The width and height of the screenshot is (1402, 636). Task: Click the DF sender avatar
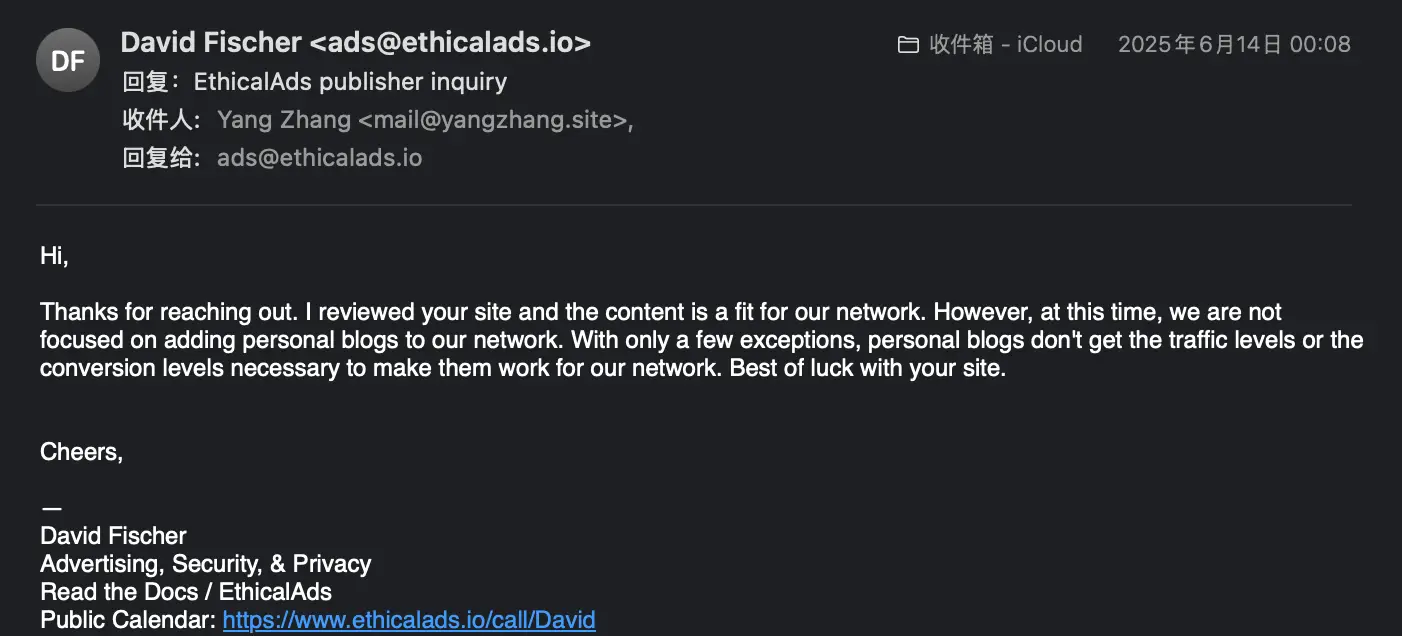tap(68, 60)
